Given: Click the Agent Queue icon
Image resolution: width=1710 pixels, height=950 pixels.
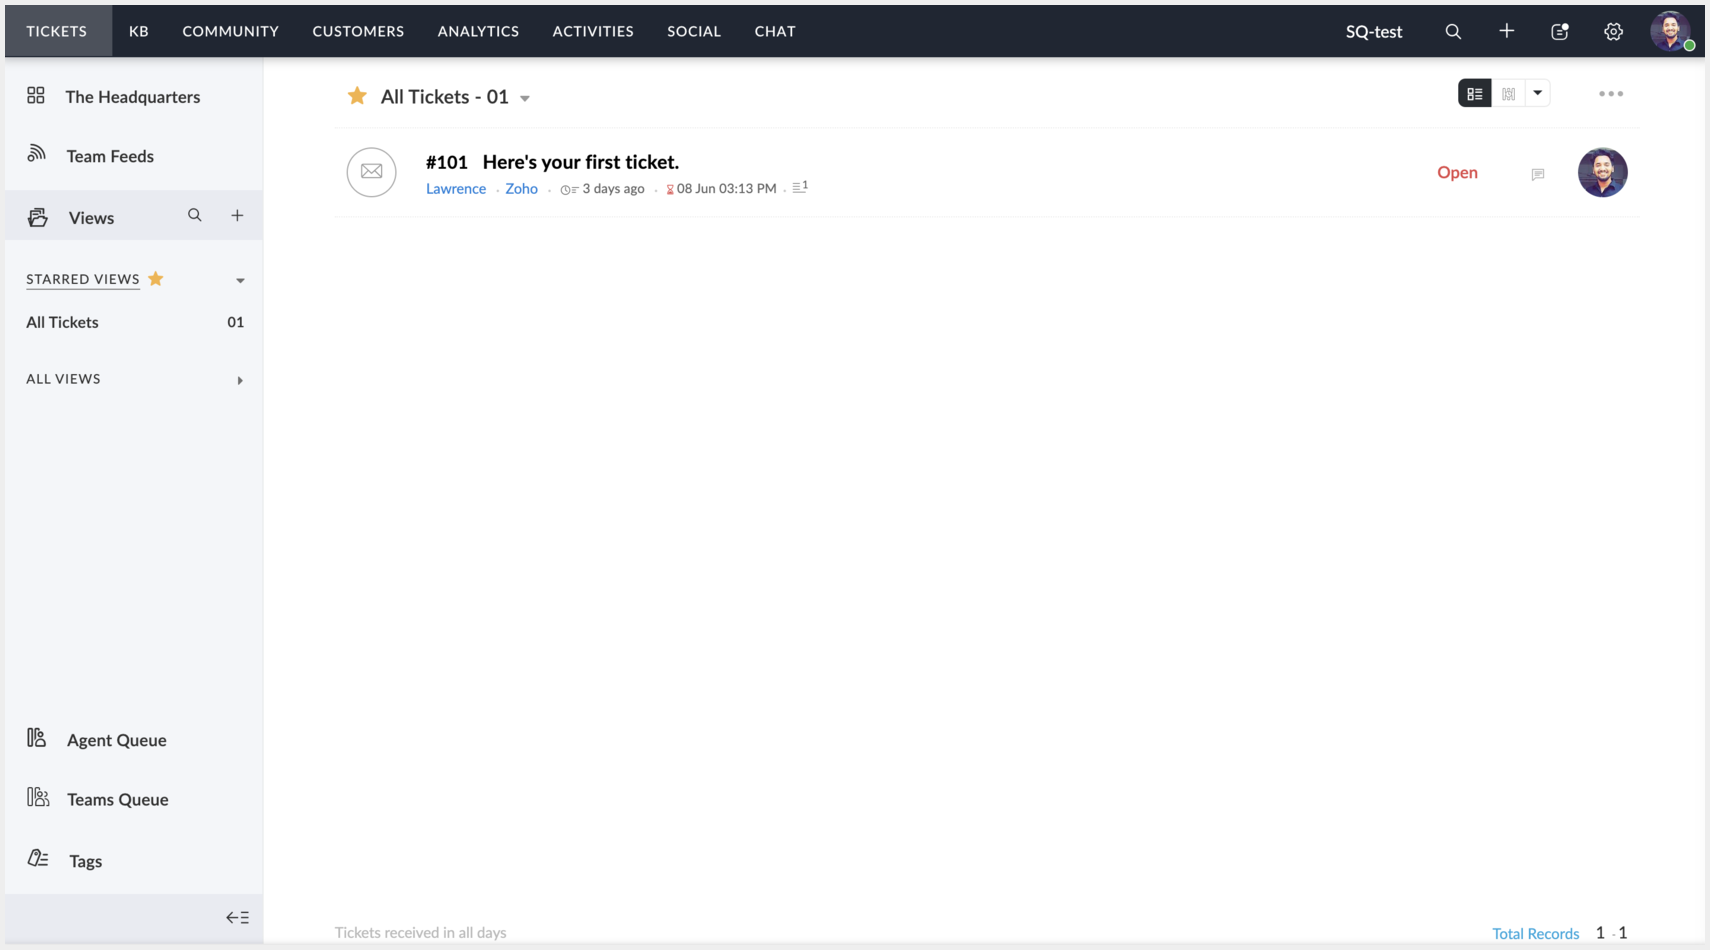Looking at the screenshot, I should point(37,738).
